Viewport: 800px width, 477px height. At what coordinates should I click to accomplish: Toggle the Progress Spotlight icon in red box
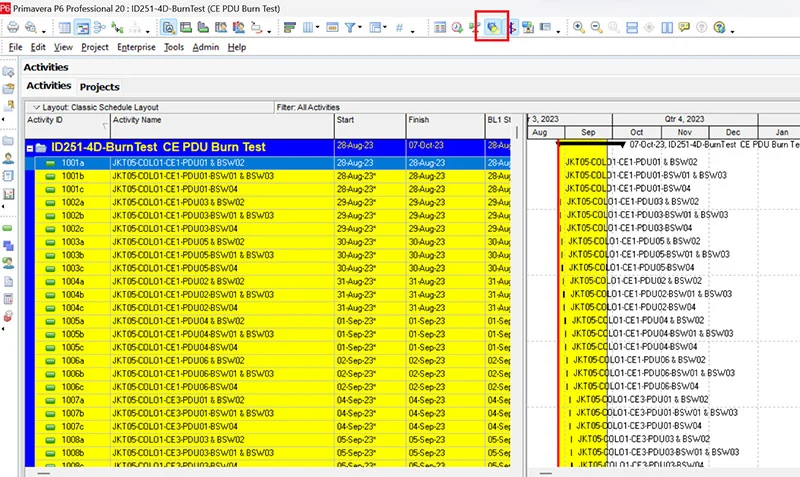pyautogui.click(x=492, y=28)
